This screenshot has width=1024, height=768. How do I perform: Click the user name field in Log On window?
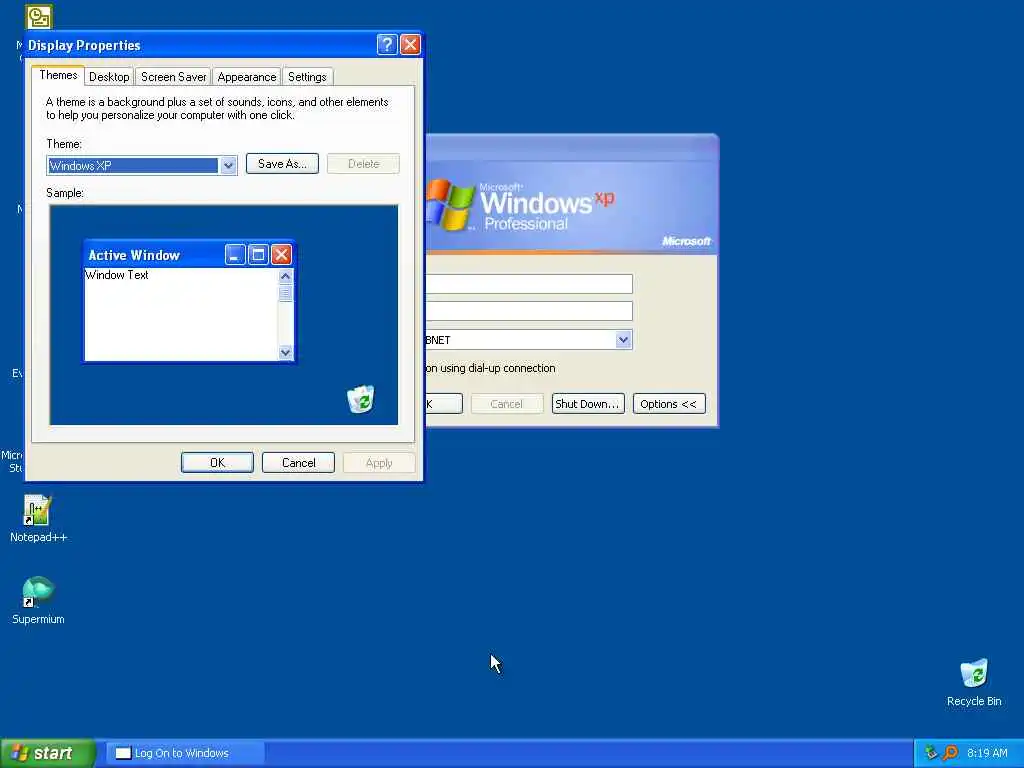(530, 284)
